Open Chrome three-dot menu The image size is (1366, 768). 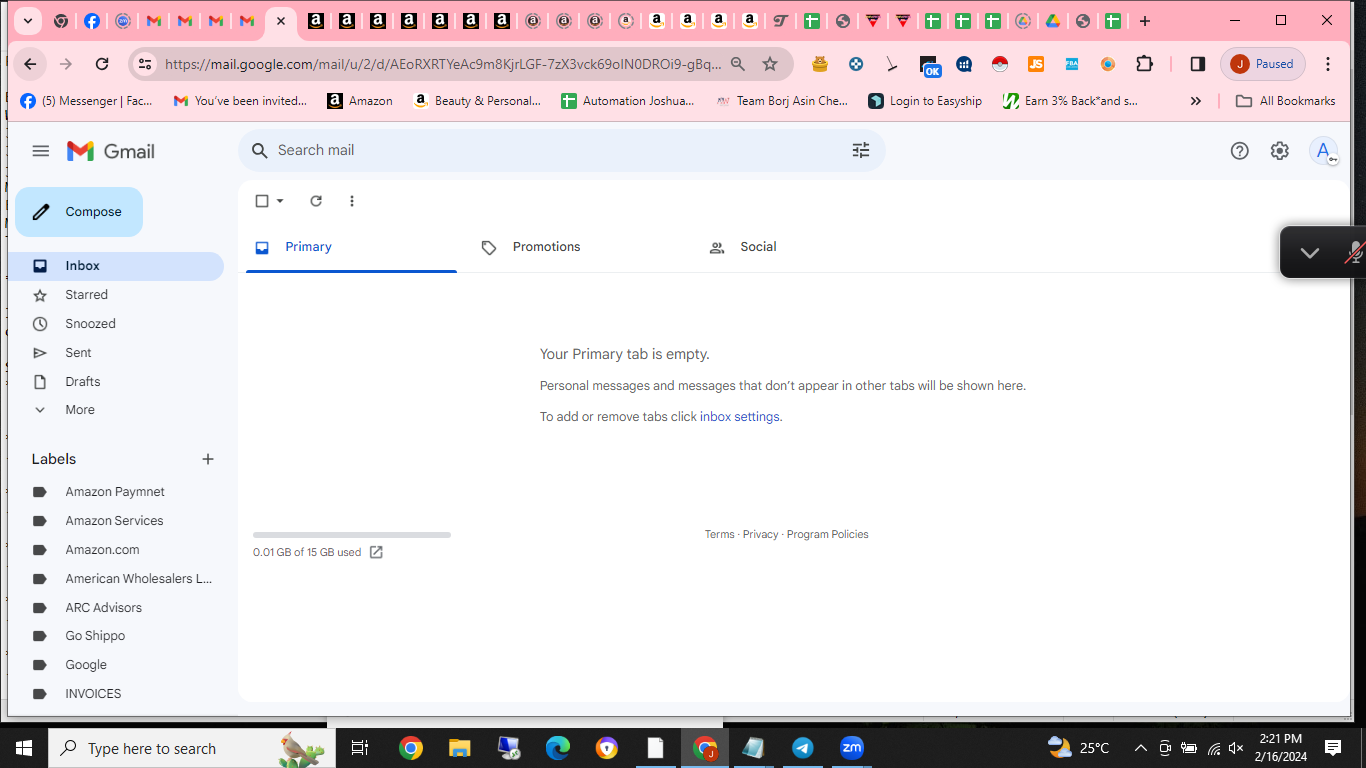pos(1328,64)
